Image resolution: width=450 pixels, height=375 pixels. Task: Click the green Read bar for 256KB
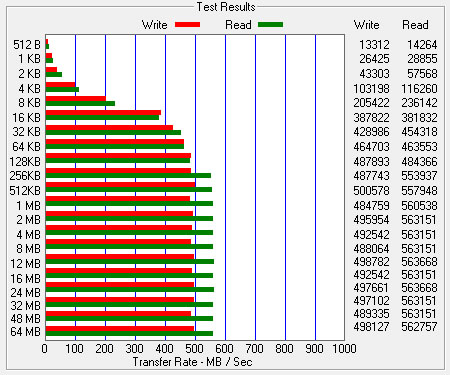(128, 175)
